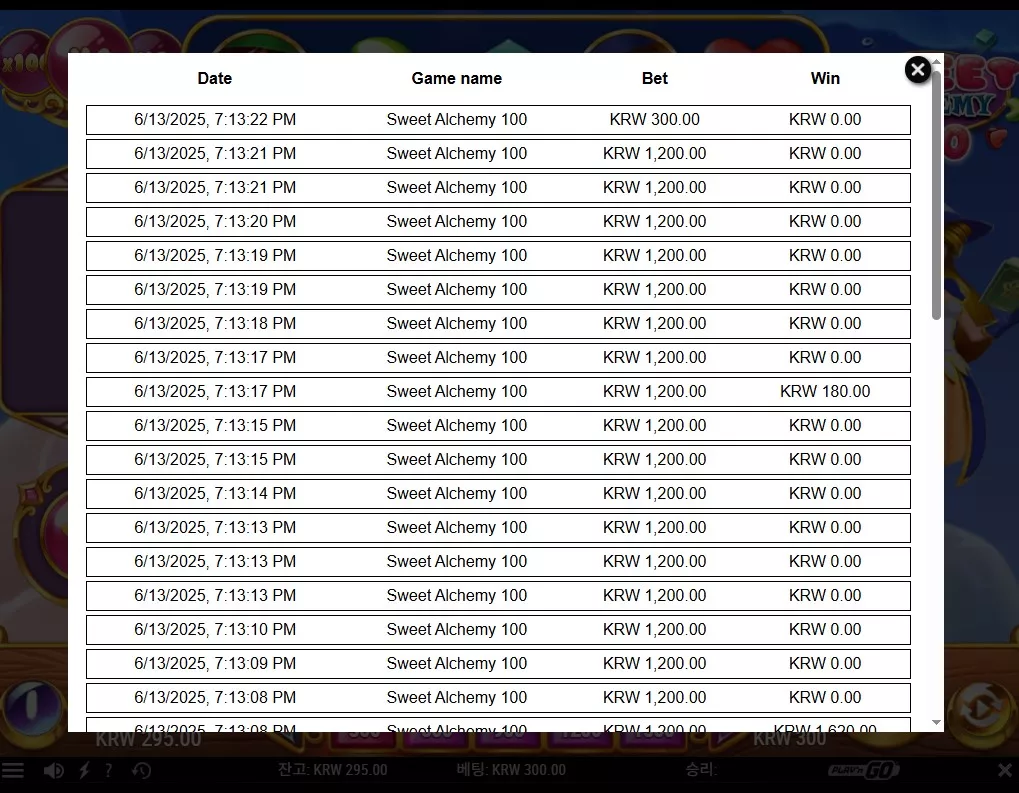
Task: Click the bet amount in the 7:13:18 PM row
Action: tap(654, 324)
